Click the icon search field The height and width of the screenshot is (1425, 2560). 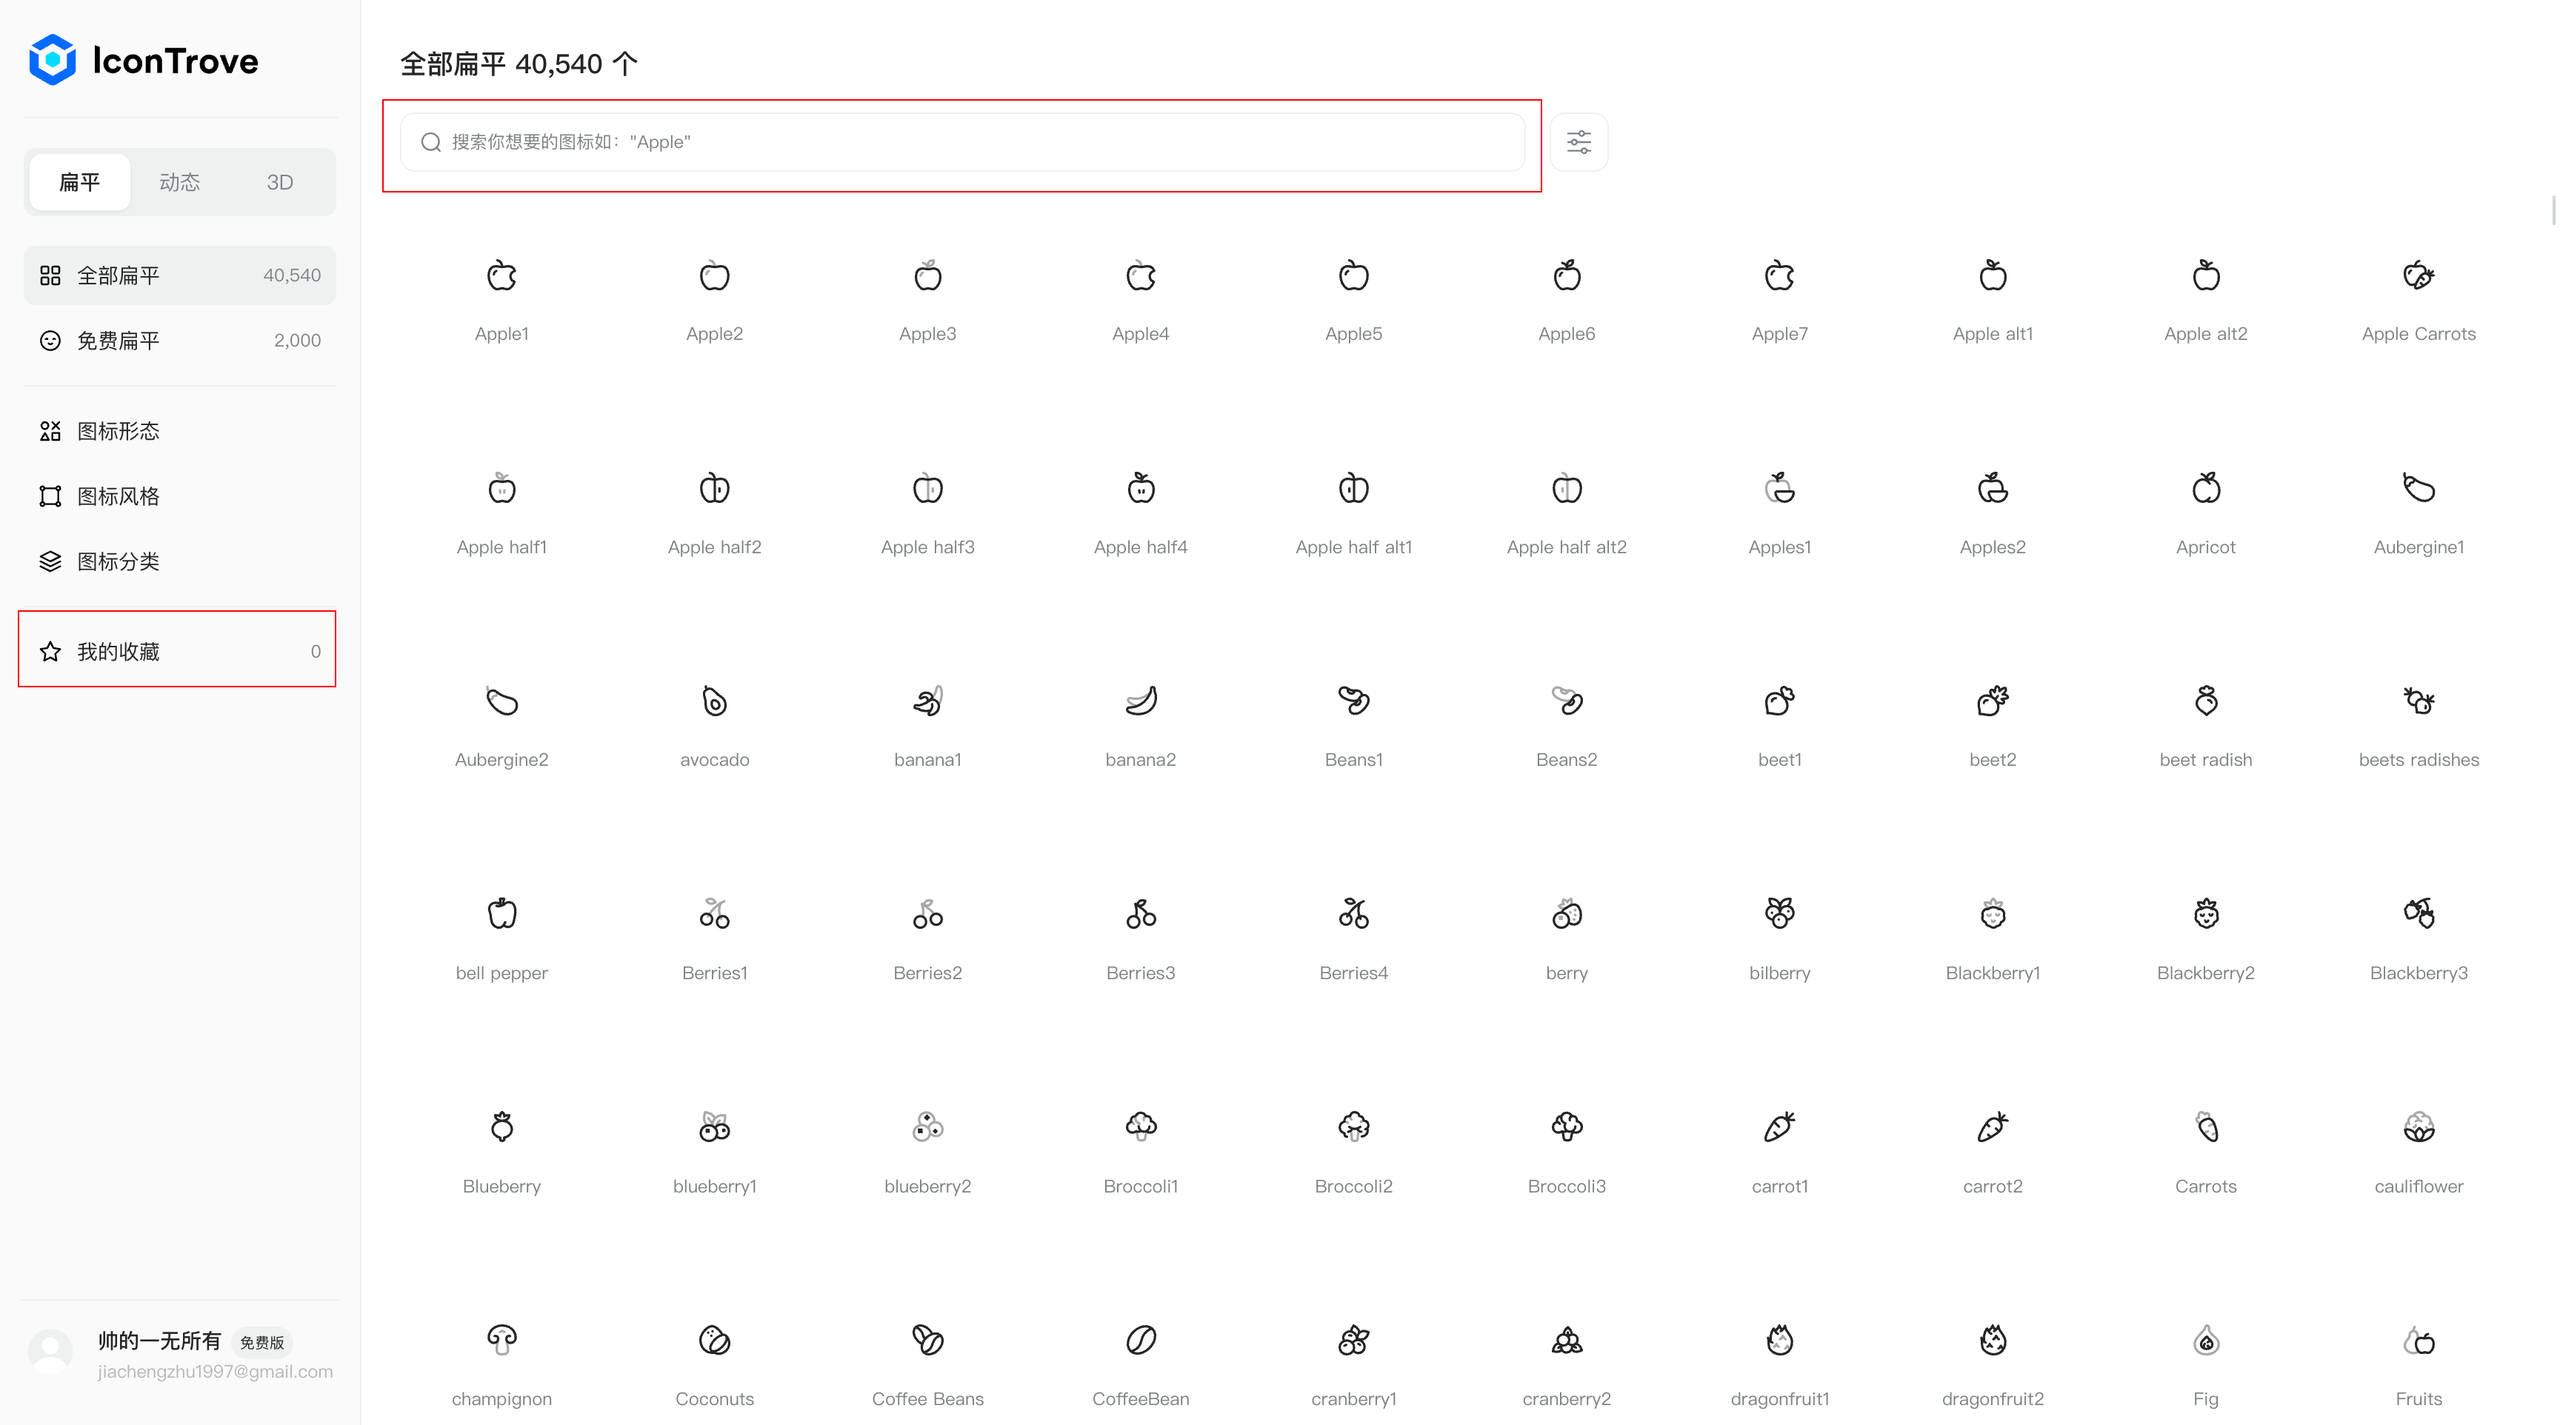[962, 142]
